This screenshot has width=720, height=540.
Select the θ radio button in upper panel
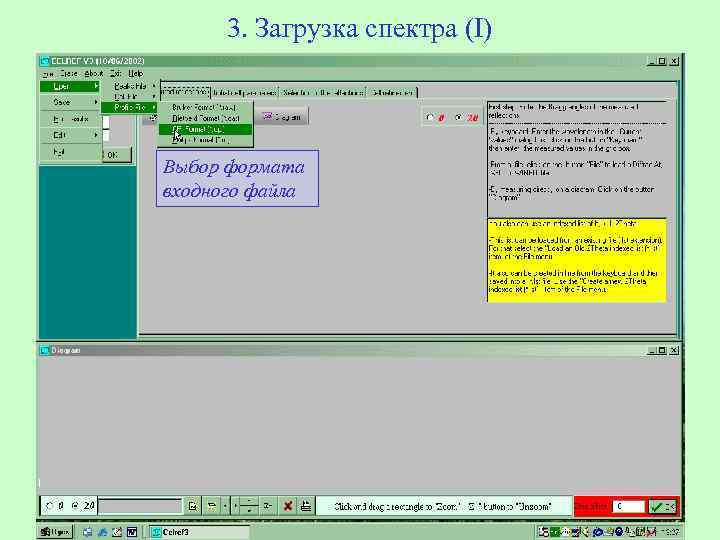pyautogui.click(x=429, y=118)
